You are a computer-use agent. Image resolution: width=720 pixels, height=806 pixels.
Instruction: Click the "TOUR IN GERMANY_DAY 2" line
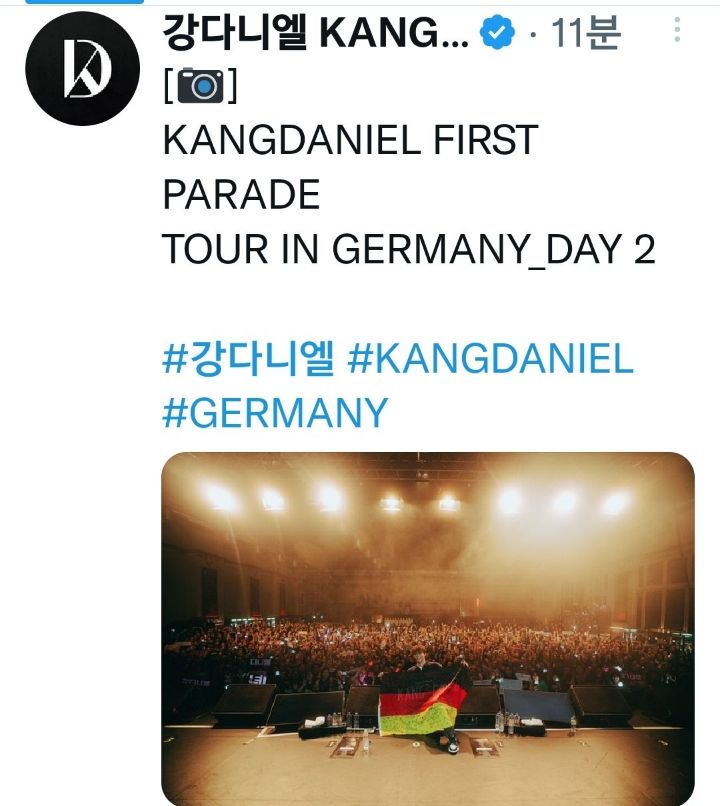pyautogui.click(x=408, y=249)
